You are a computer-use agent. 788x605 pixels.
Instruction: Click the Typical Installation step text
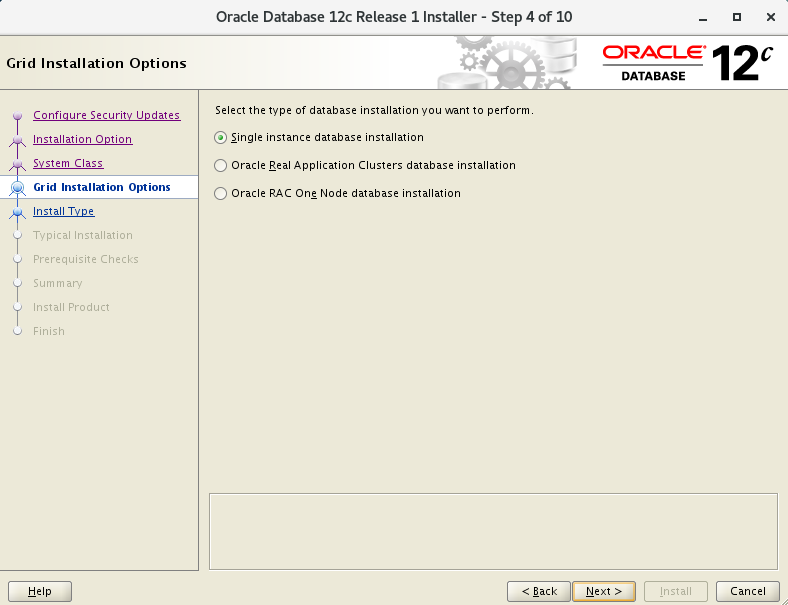tap(83, 235)
